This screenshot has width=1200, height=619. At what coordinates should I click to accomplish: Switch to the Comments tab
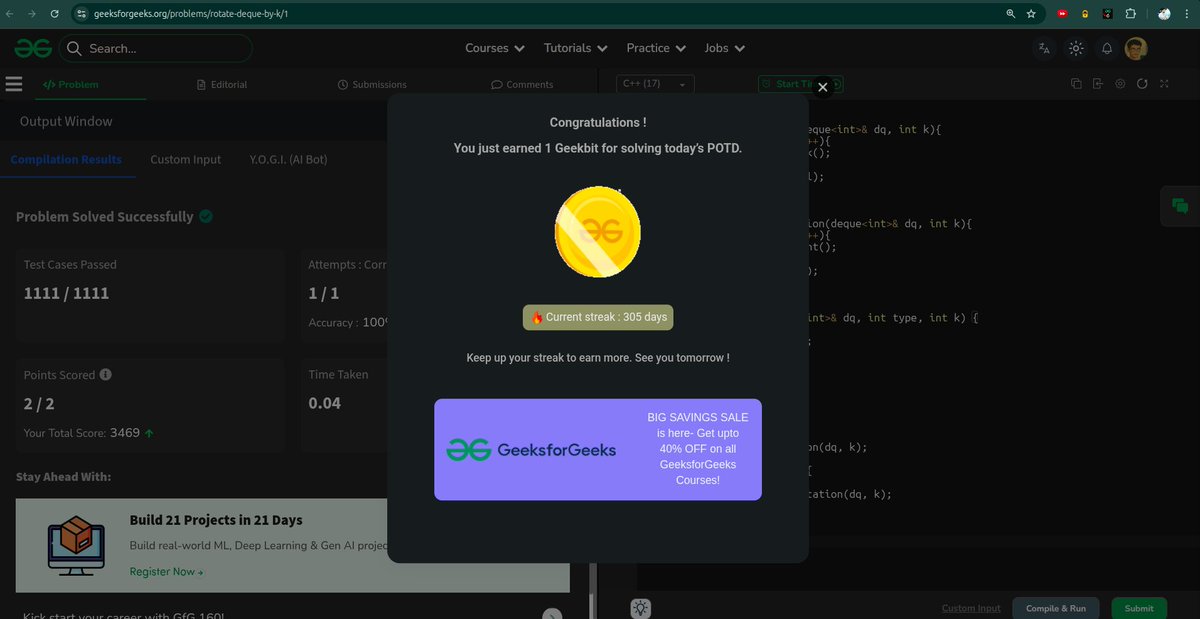[522, 84]
